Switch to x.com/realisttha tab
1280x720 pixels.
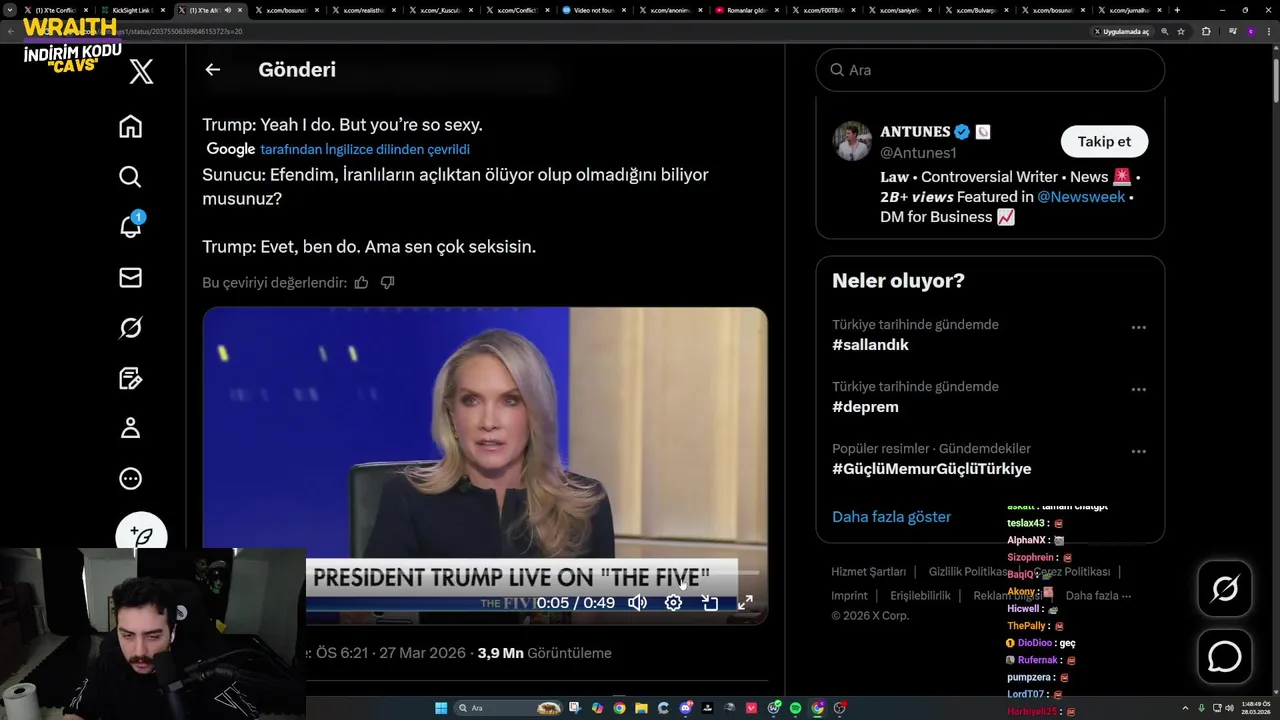[364, 10]
